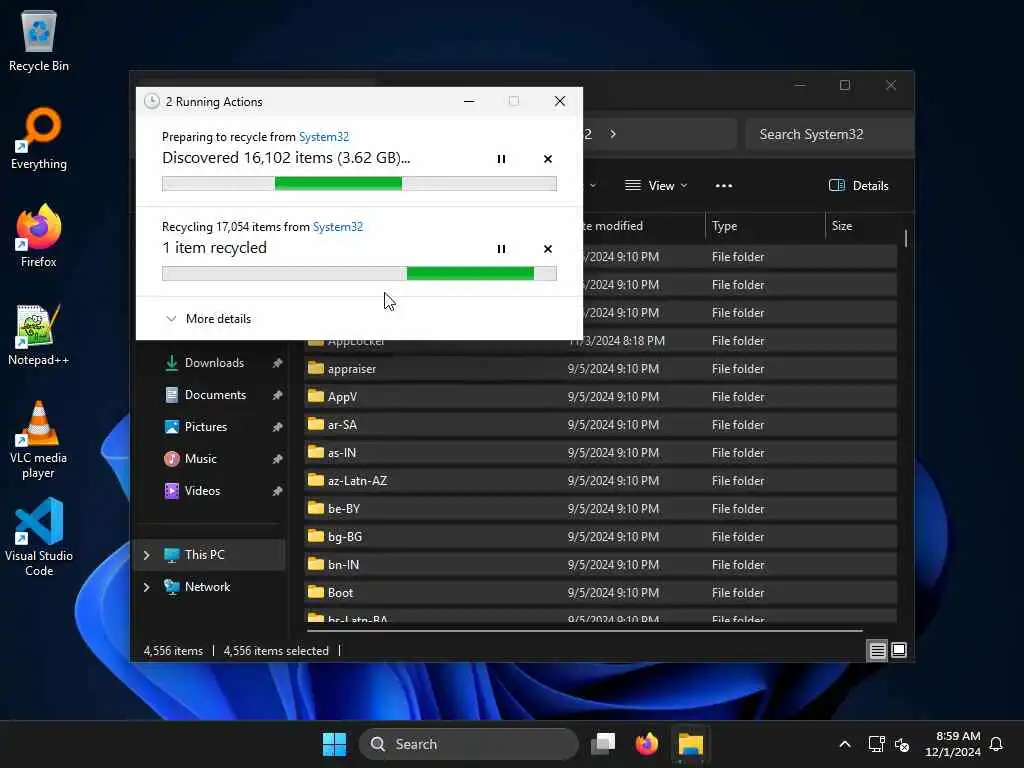Open the See more ellipsis menu
The image size is (1024, 768).
pos(724,185)
